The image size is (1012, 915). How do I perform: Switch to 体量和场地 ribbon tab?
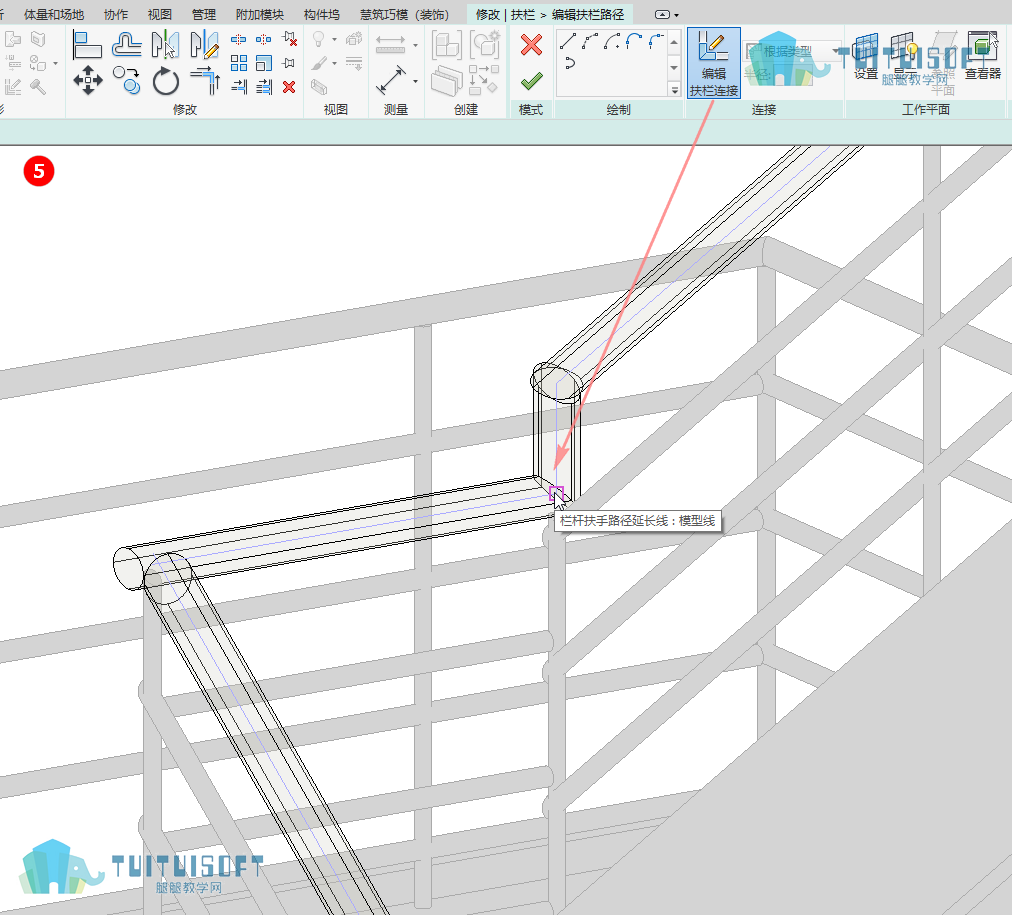[x=54, y=14]
